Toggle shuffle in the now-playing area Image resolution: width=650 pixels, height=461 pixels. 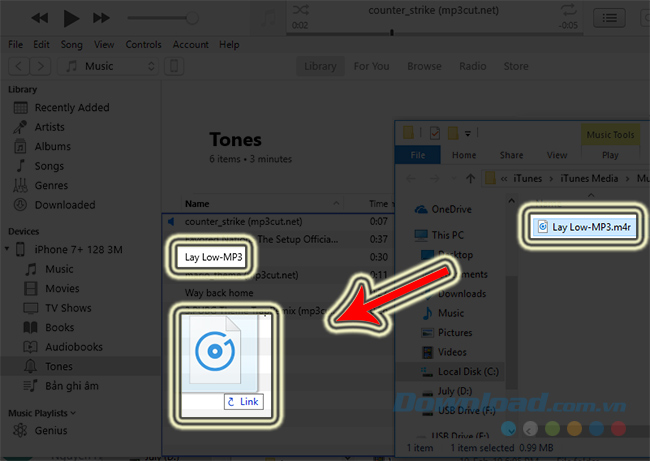(301, 10)
